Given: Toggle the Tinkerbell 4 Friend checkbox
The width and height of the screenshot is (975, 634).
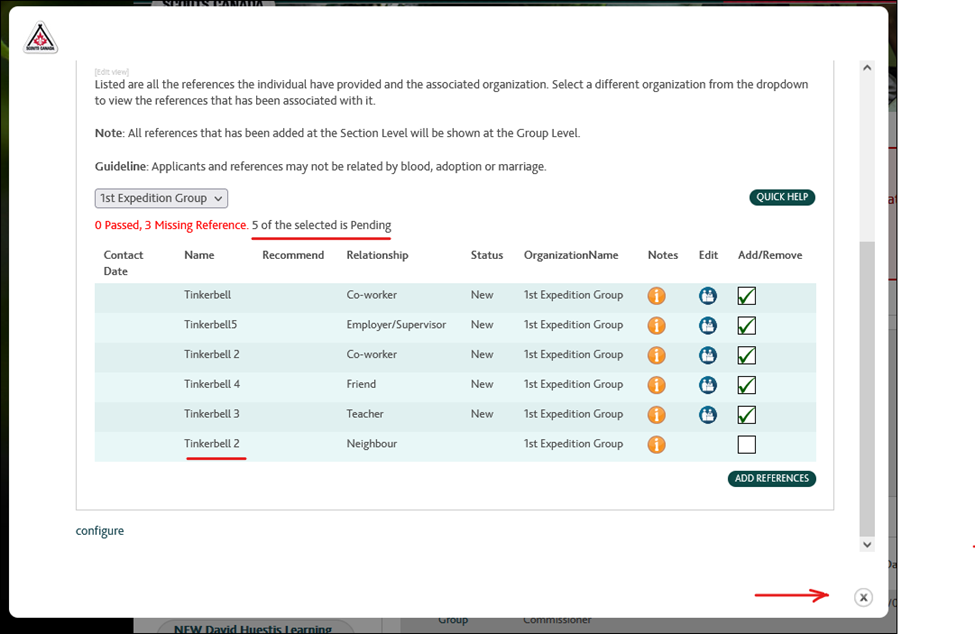Looking at the screenshot, I should coord(746,385).
